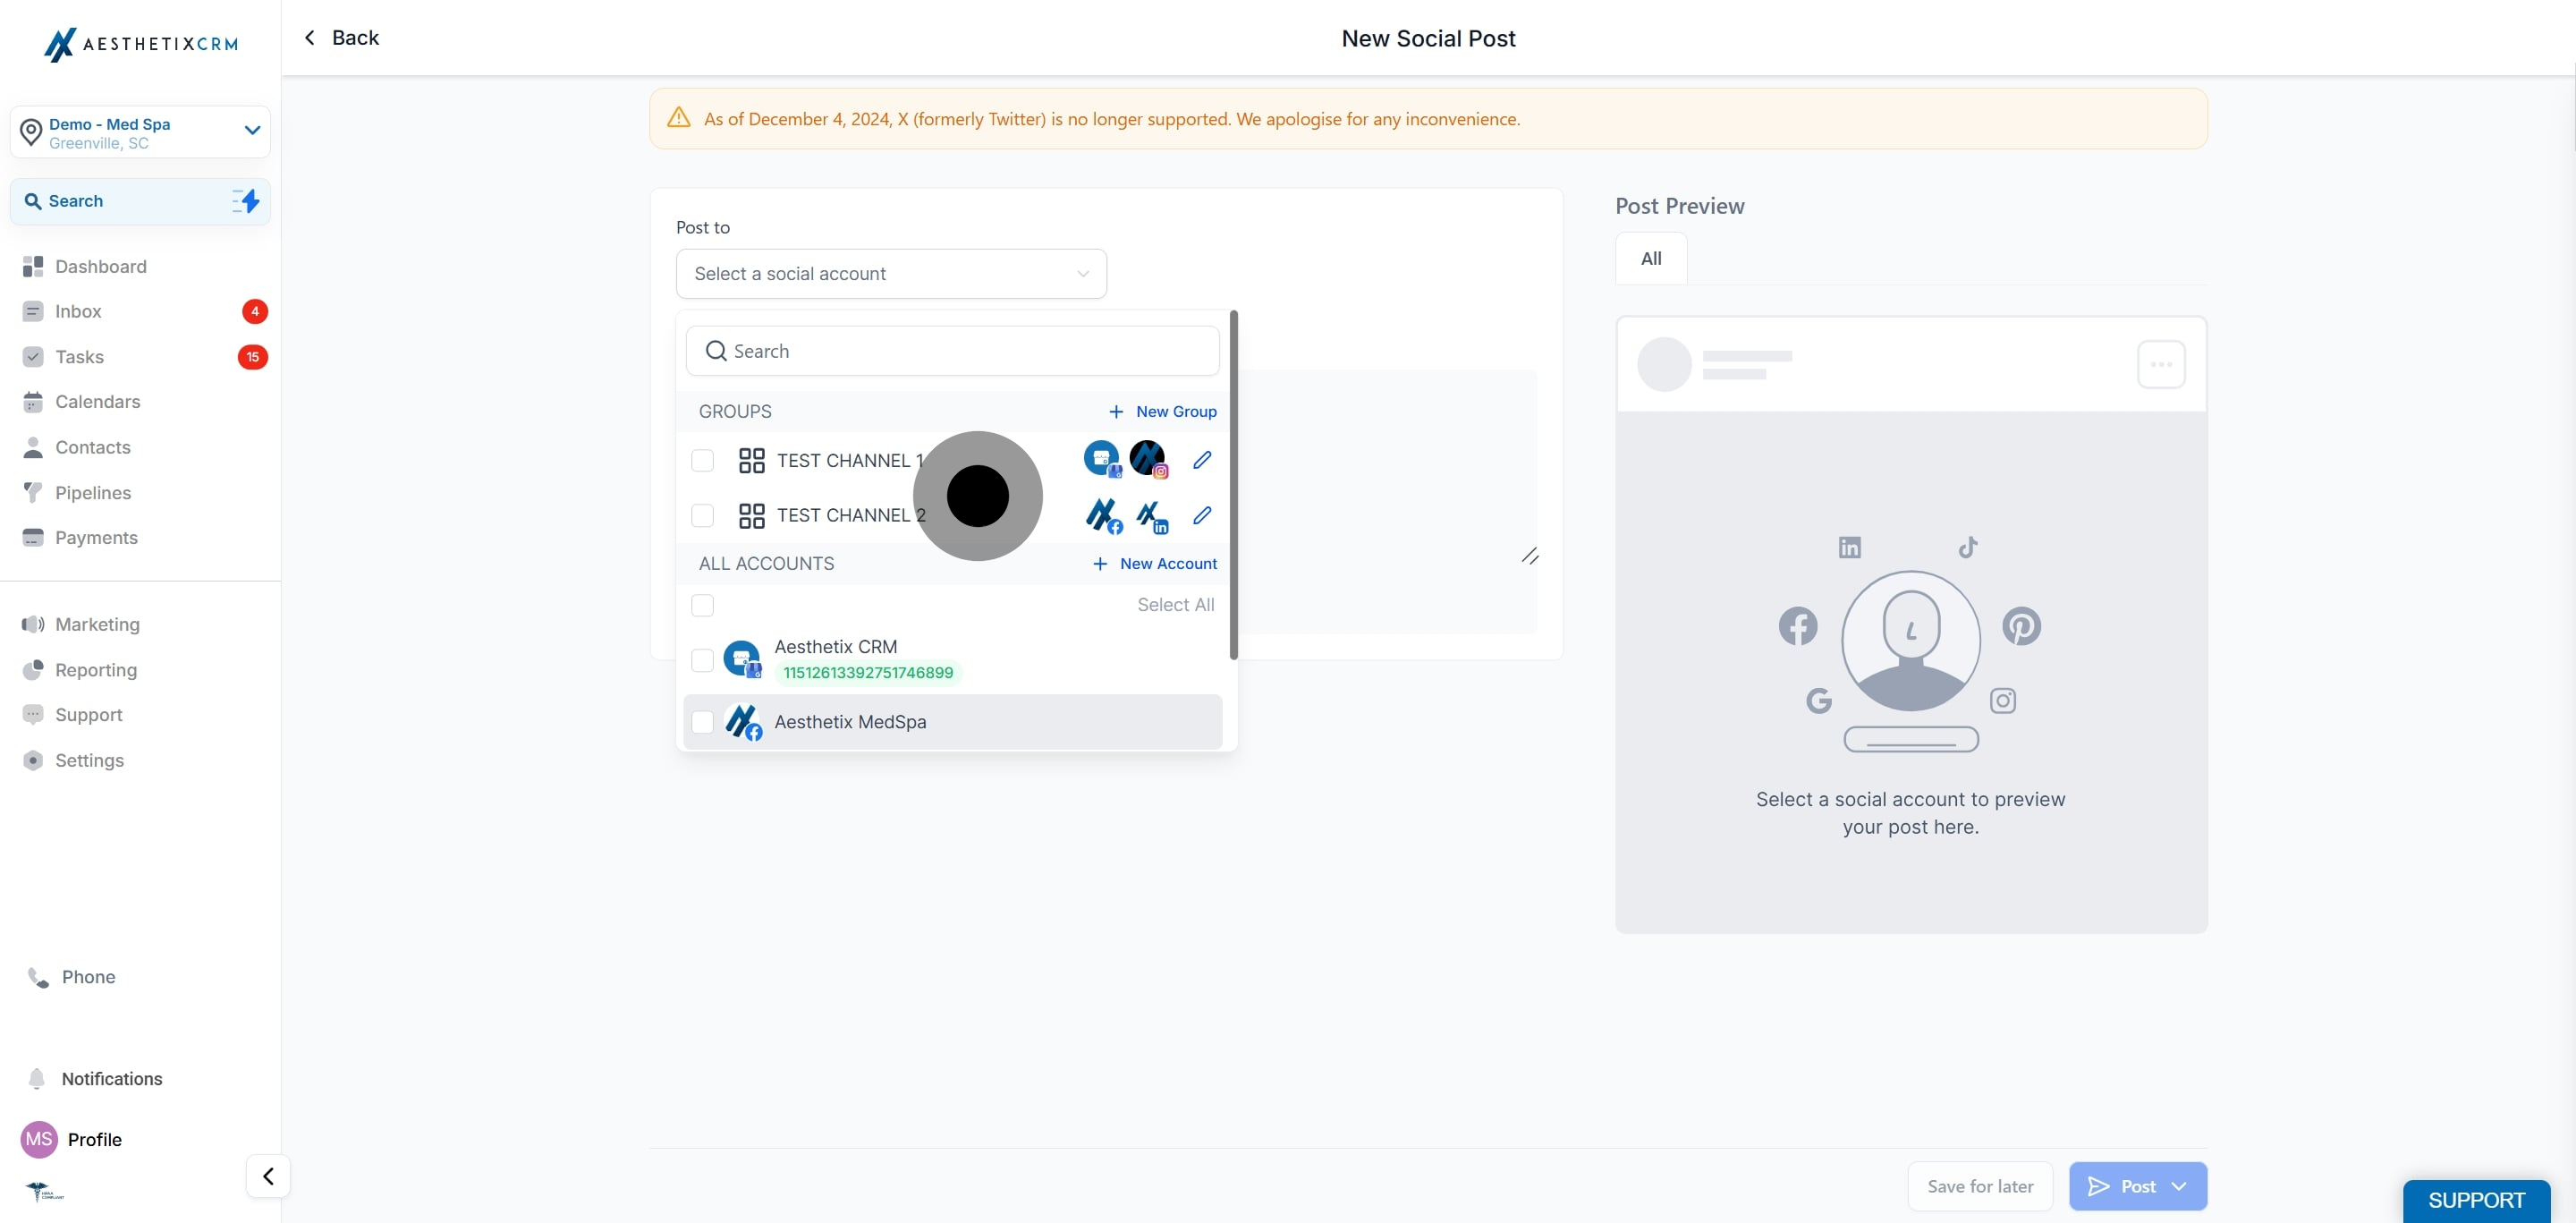Click the three-dots menu in post preview

pos(2160,364)
